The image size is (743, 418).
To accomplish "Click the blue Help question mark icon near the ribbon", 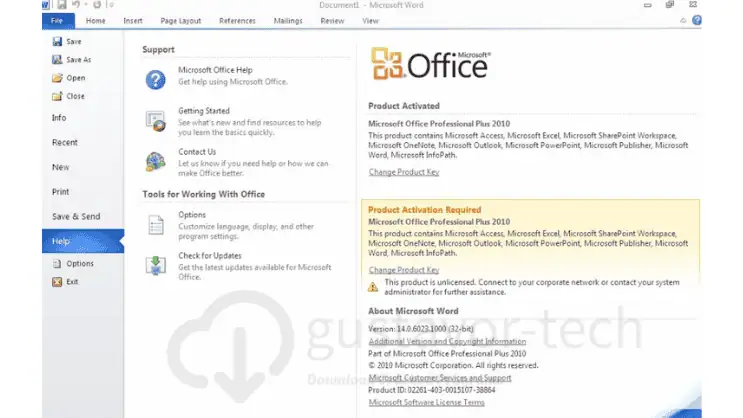I will [x=697, y=20].
